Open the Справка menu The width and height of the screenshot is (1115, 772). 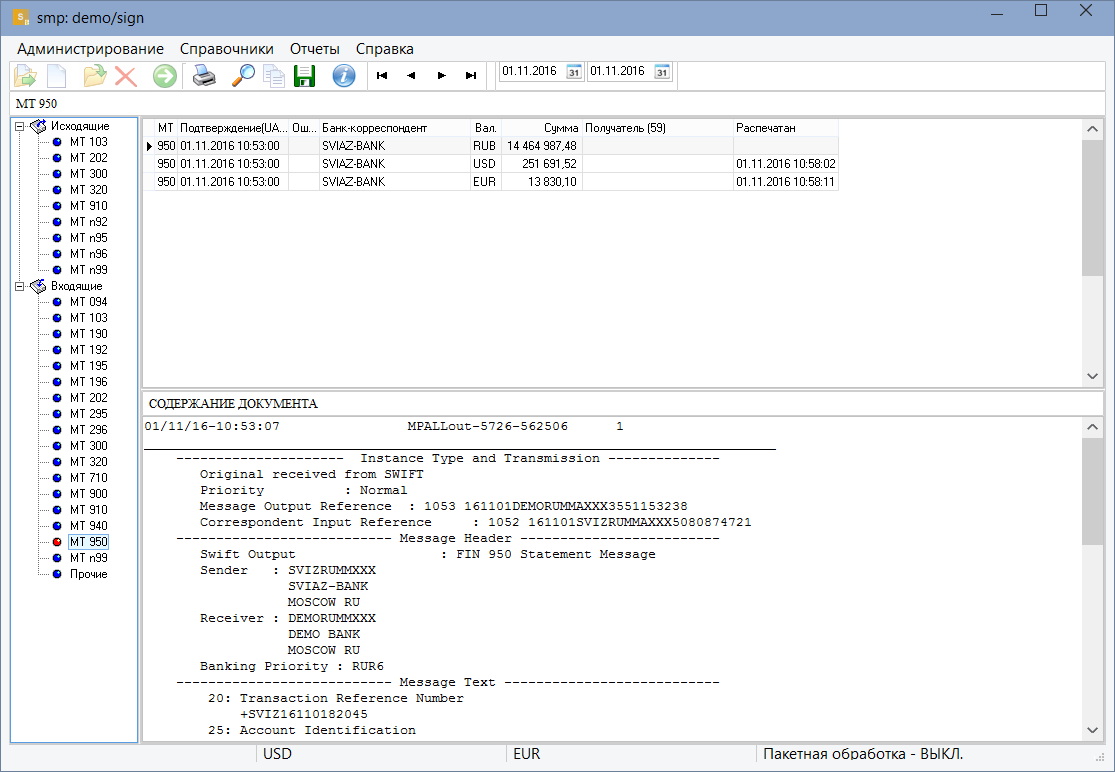click(385, 49)
